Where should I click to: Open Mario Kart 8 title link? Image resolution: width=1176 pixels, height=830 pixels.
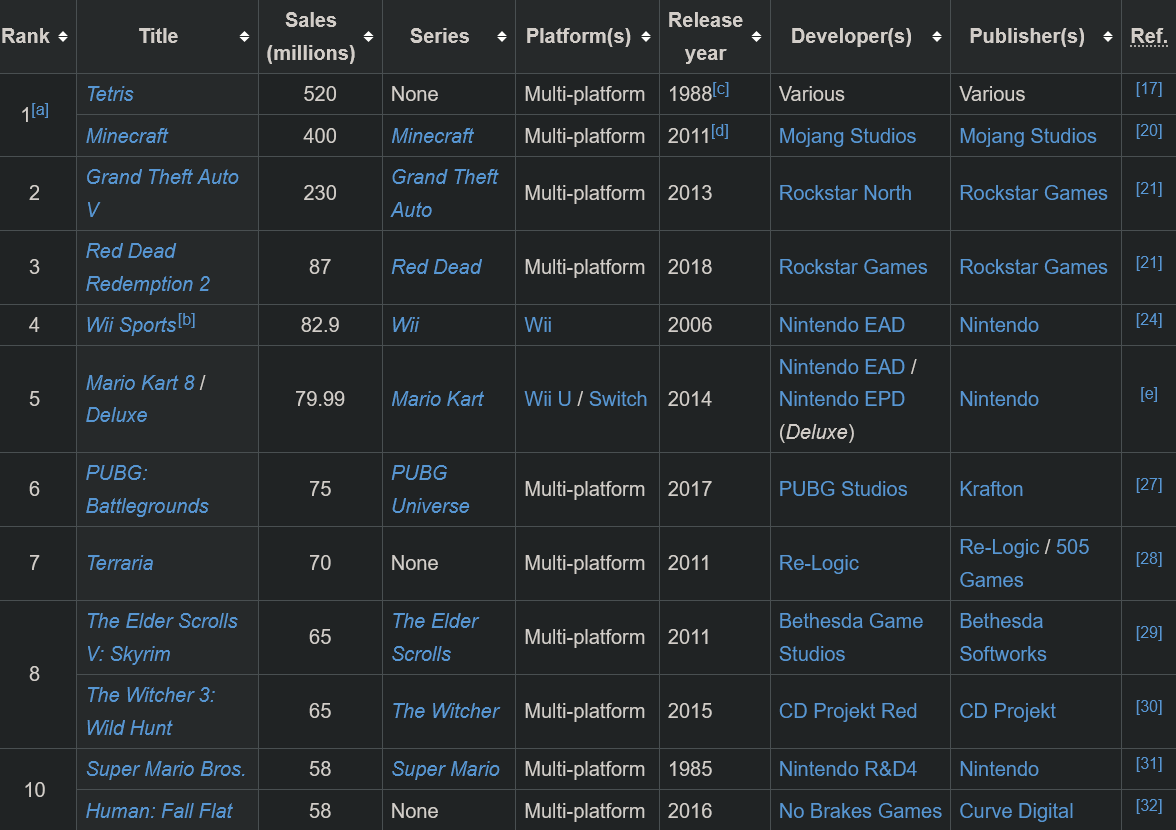[140, 383]
